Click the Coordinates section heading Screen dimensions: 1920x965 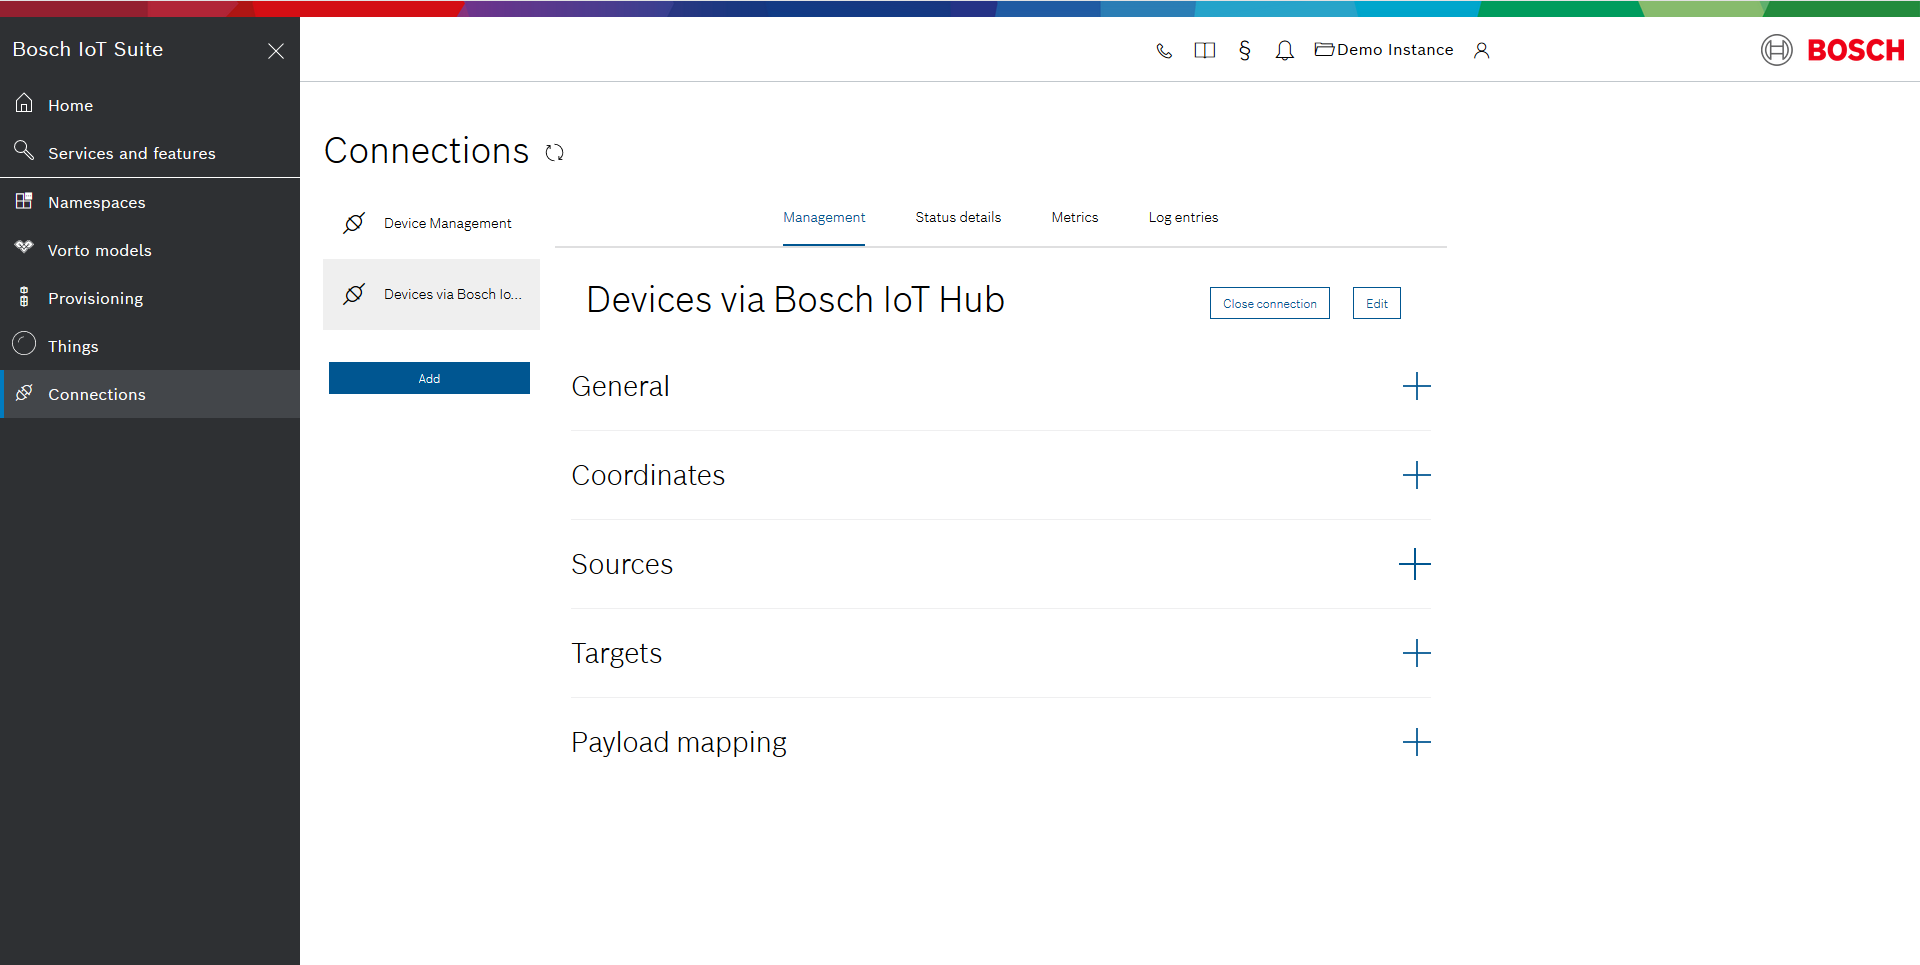coord(648,475)
